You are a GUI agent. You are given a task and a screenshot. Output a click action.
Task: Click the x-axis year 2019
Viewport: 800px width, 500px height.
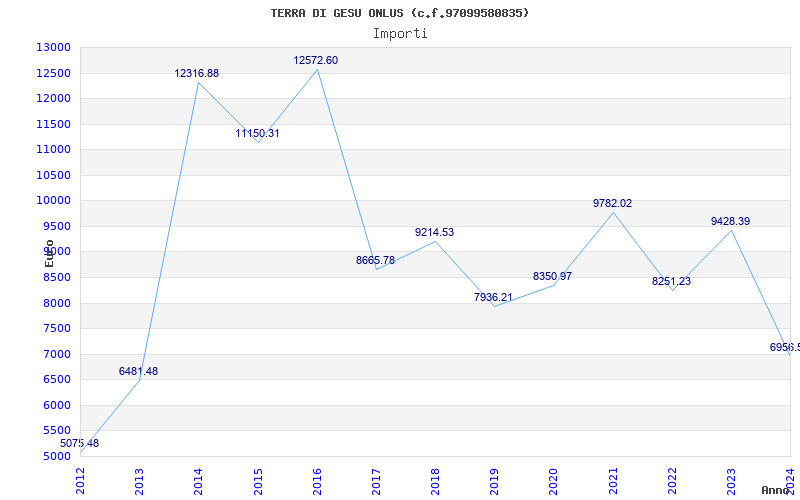point(494,482)
